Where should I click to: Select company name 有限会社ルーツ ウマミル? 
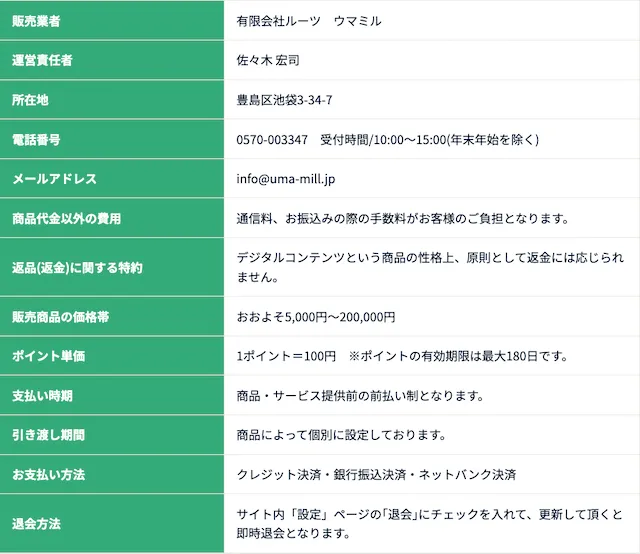coord(308,20)
